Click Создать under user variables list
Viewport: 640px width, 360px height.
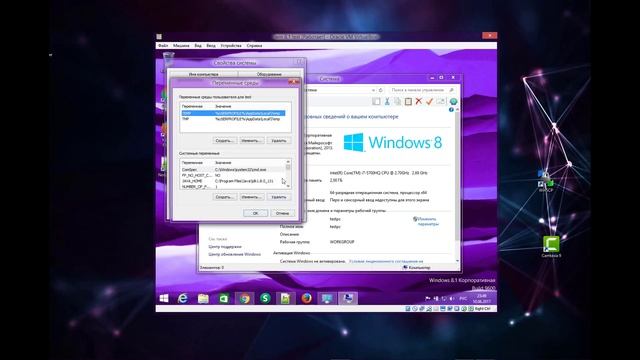pos(224,140)
